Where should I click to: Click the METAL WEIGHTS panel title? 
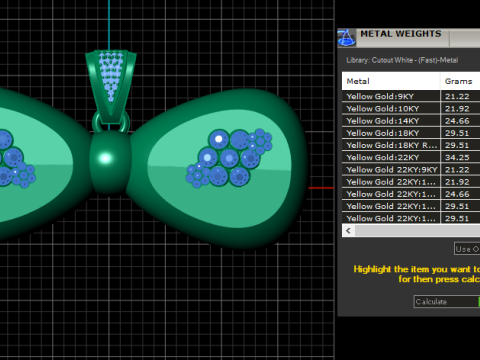coord(401,34)
